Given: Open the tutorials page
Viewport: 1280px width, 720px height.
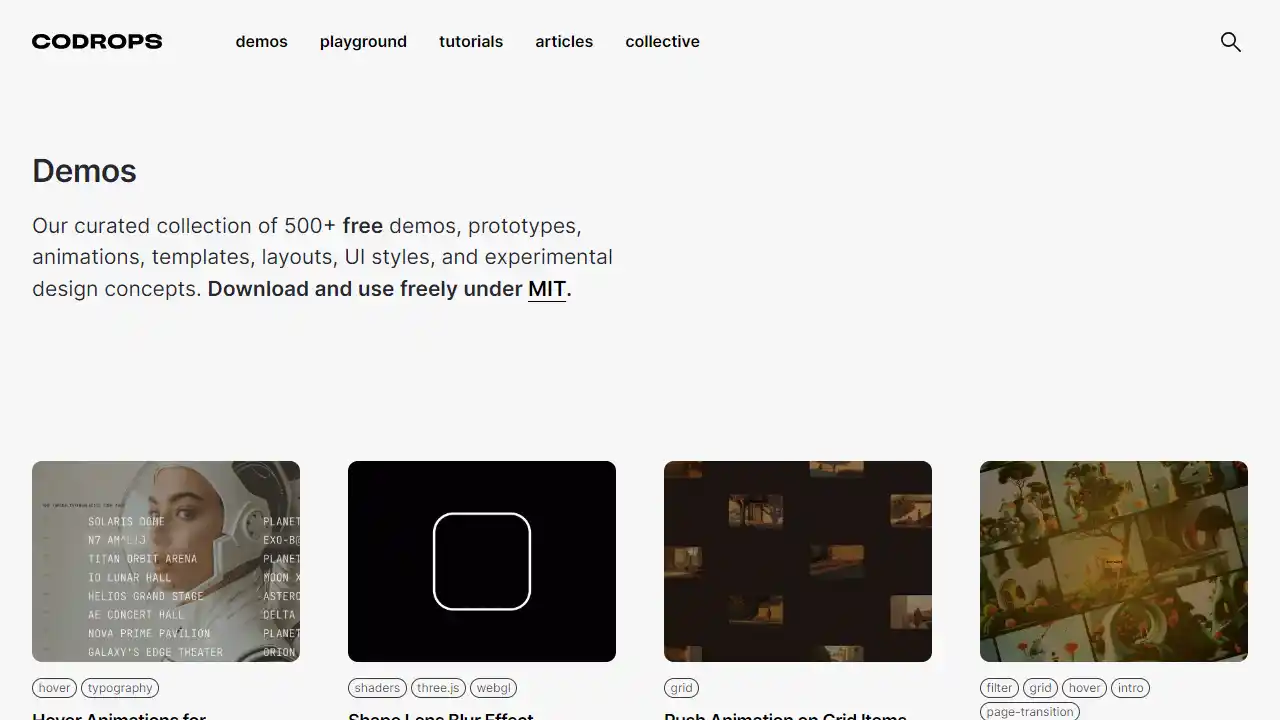Looking at the screenshot, I should 470,42.
